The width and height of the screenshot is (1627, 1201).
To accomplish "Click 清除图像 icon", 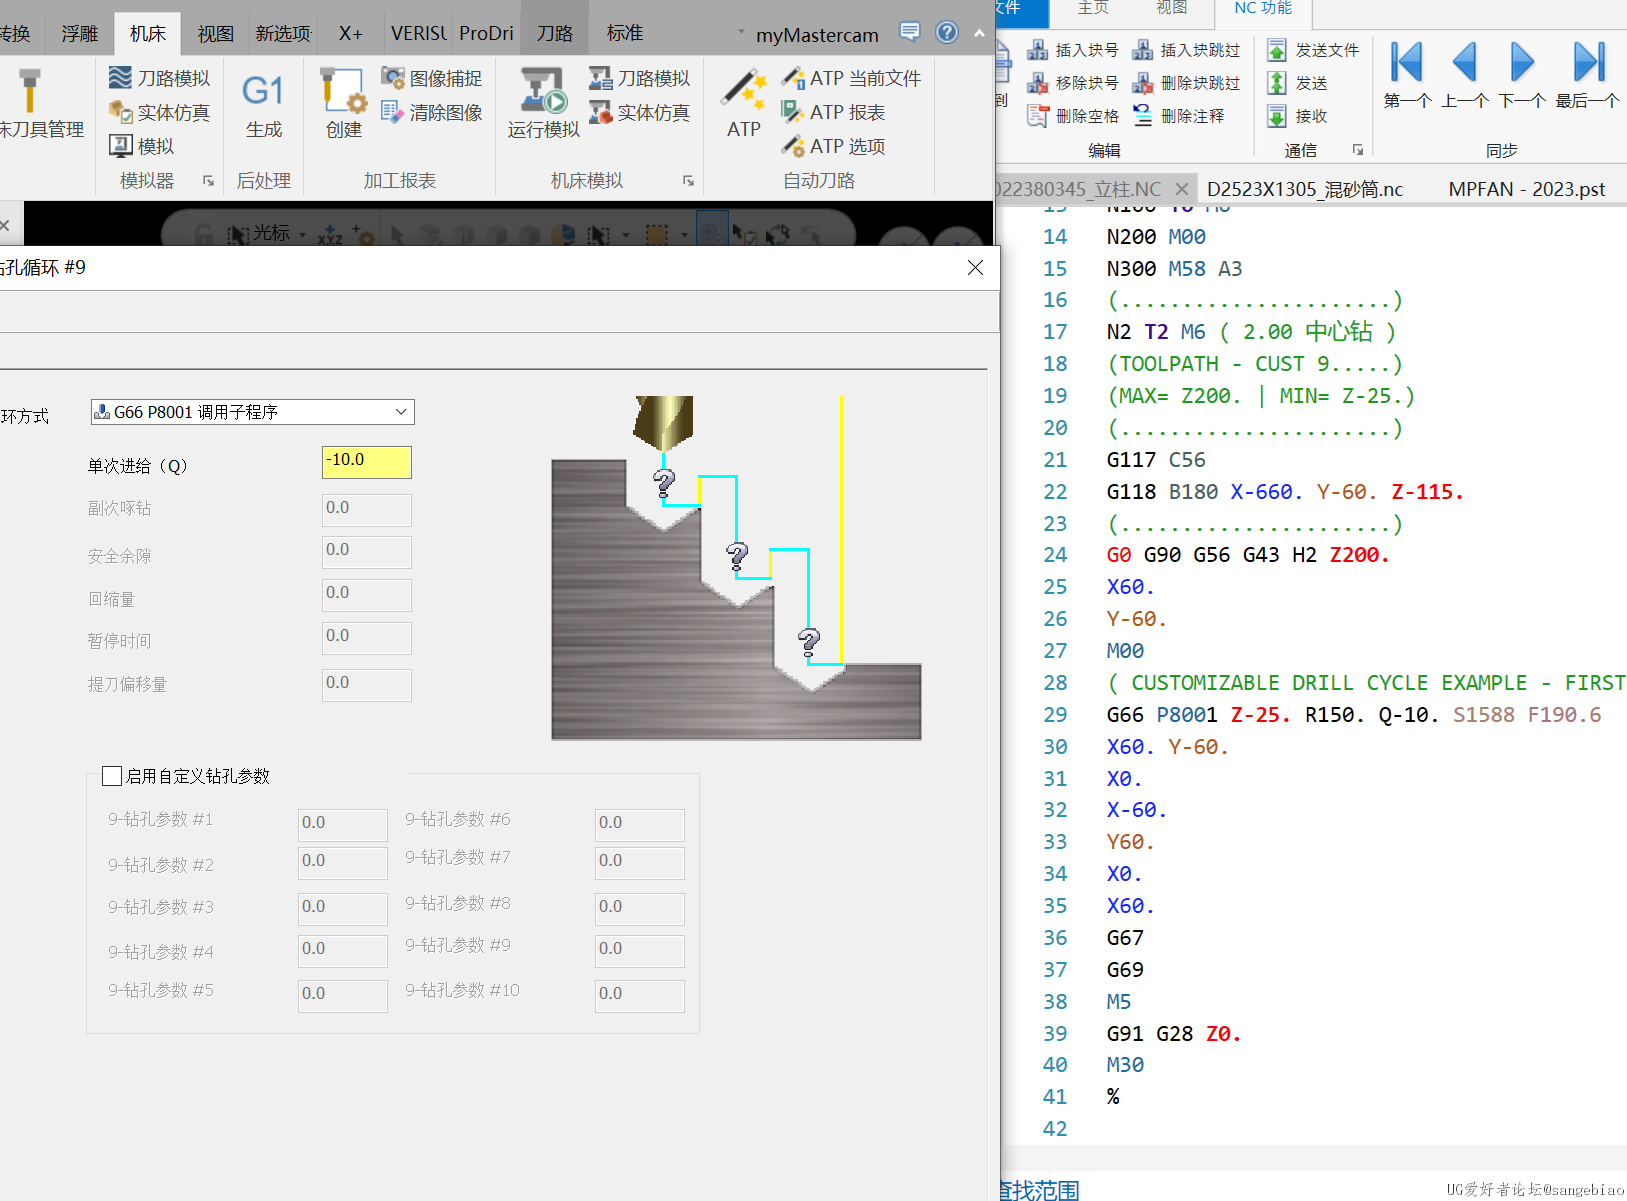I will coord(392,112).
